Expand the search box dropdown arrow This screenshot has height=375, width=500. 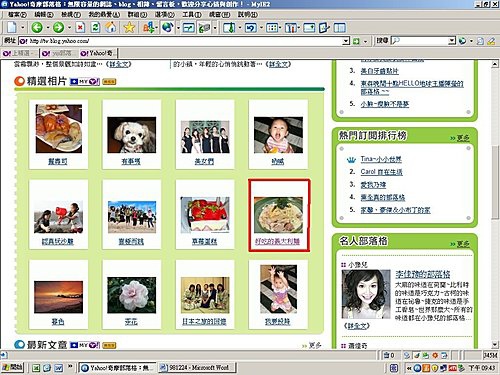pos(452,41)
